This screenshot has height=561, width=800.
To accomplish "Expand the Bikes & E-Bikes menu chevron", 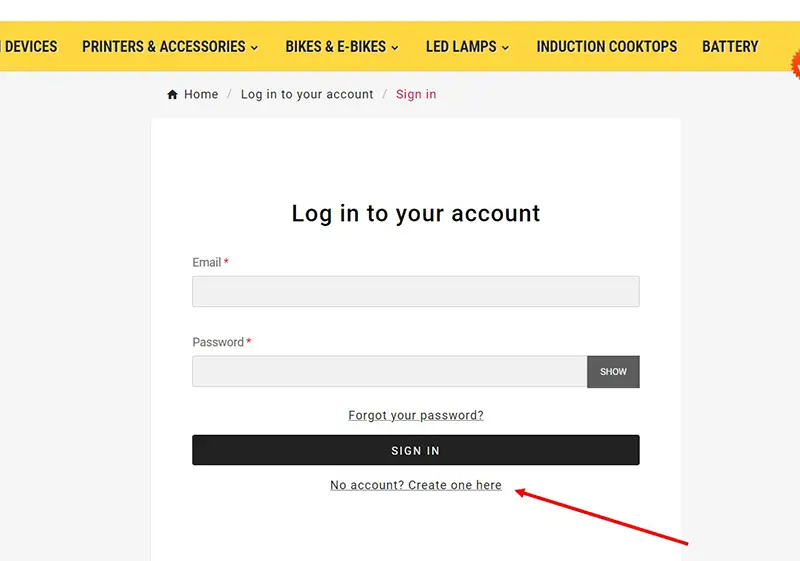I will click(x=394, y=48).
